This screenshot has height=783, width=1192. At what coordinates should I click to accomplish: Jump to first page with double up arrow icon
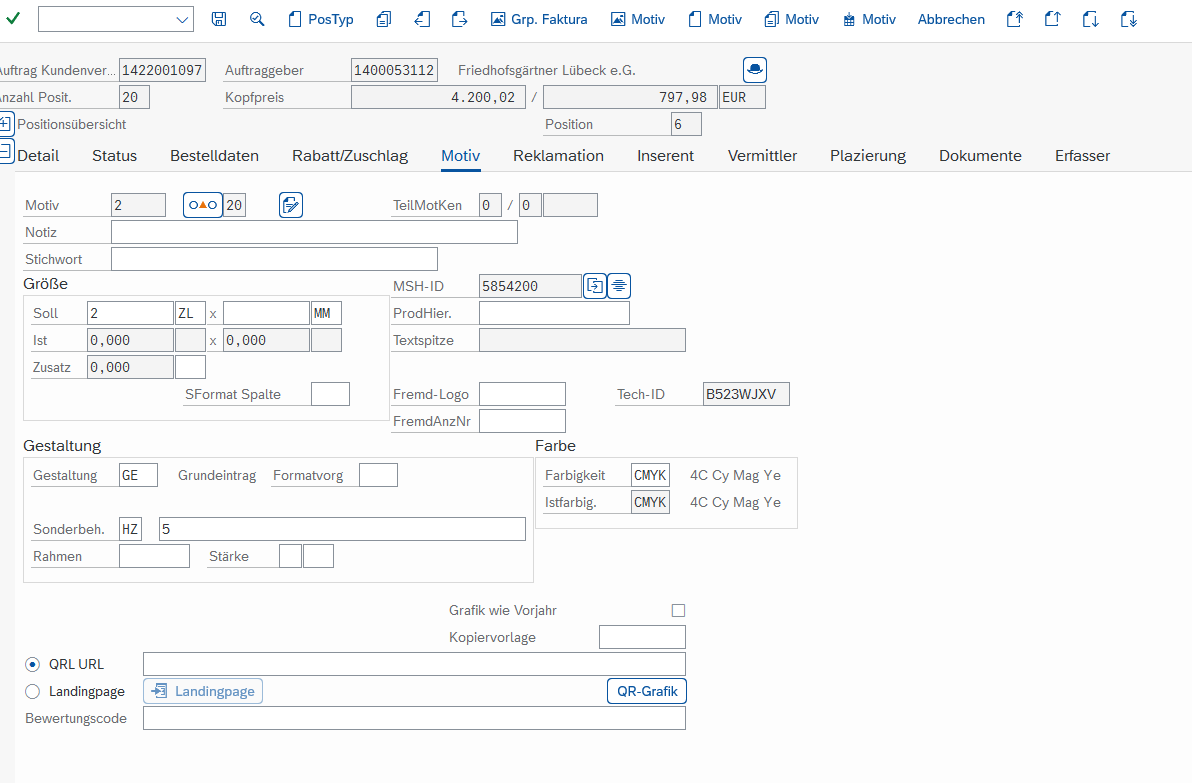point(1015,19)
